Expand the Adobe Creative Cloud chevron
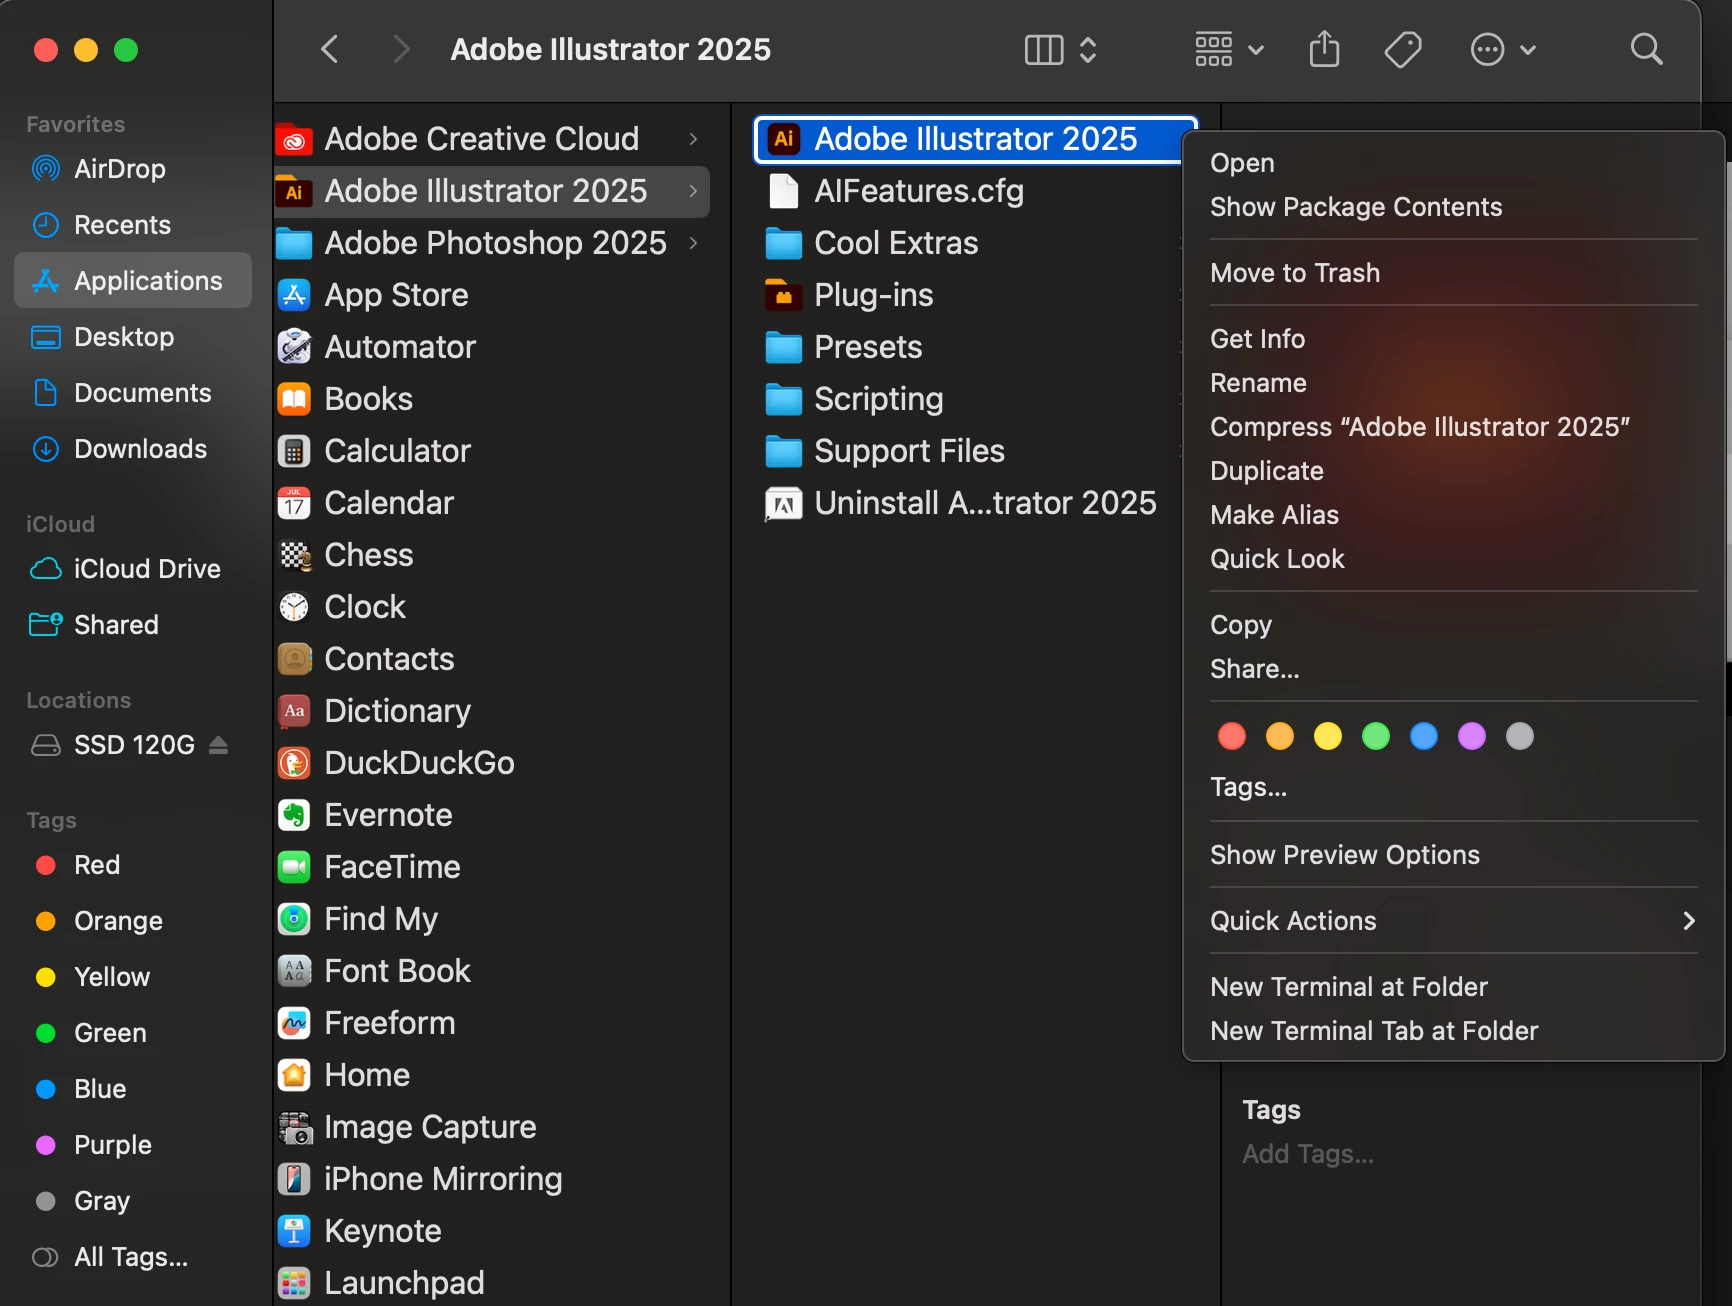Image resolution: width=1732 pixels, height=1306 pixels. (693, 139)
